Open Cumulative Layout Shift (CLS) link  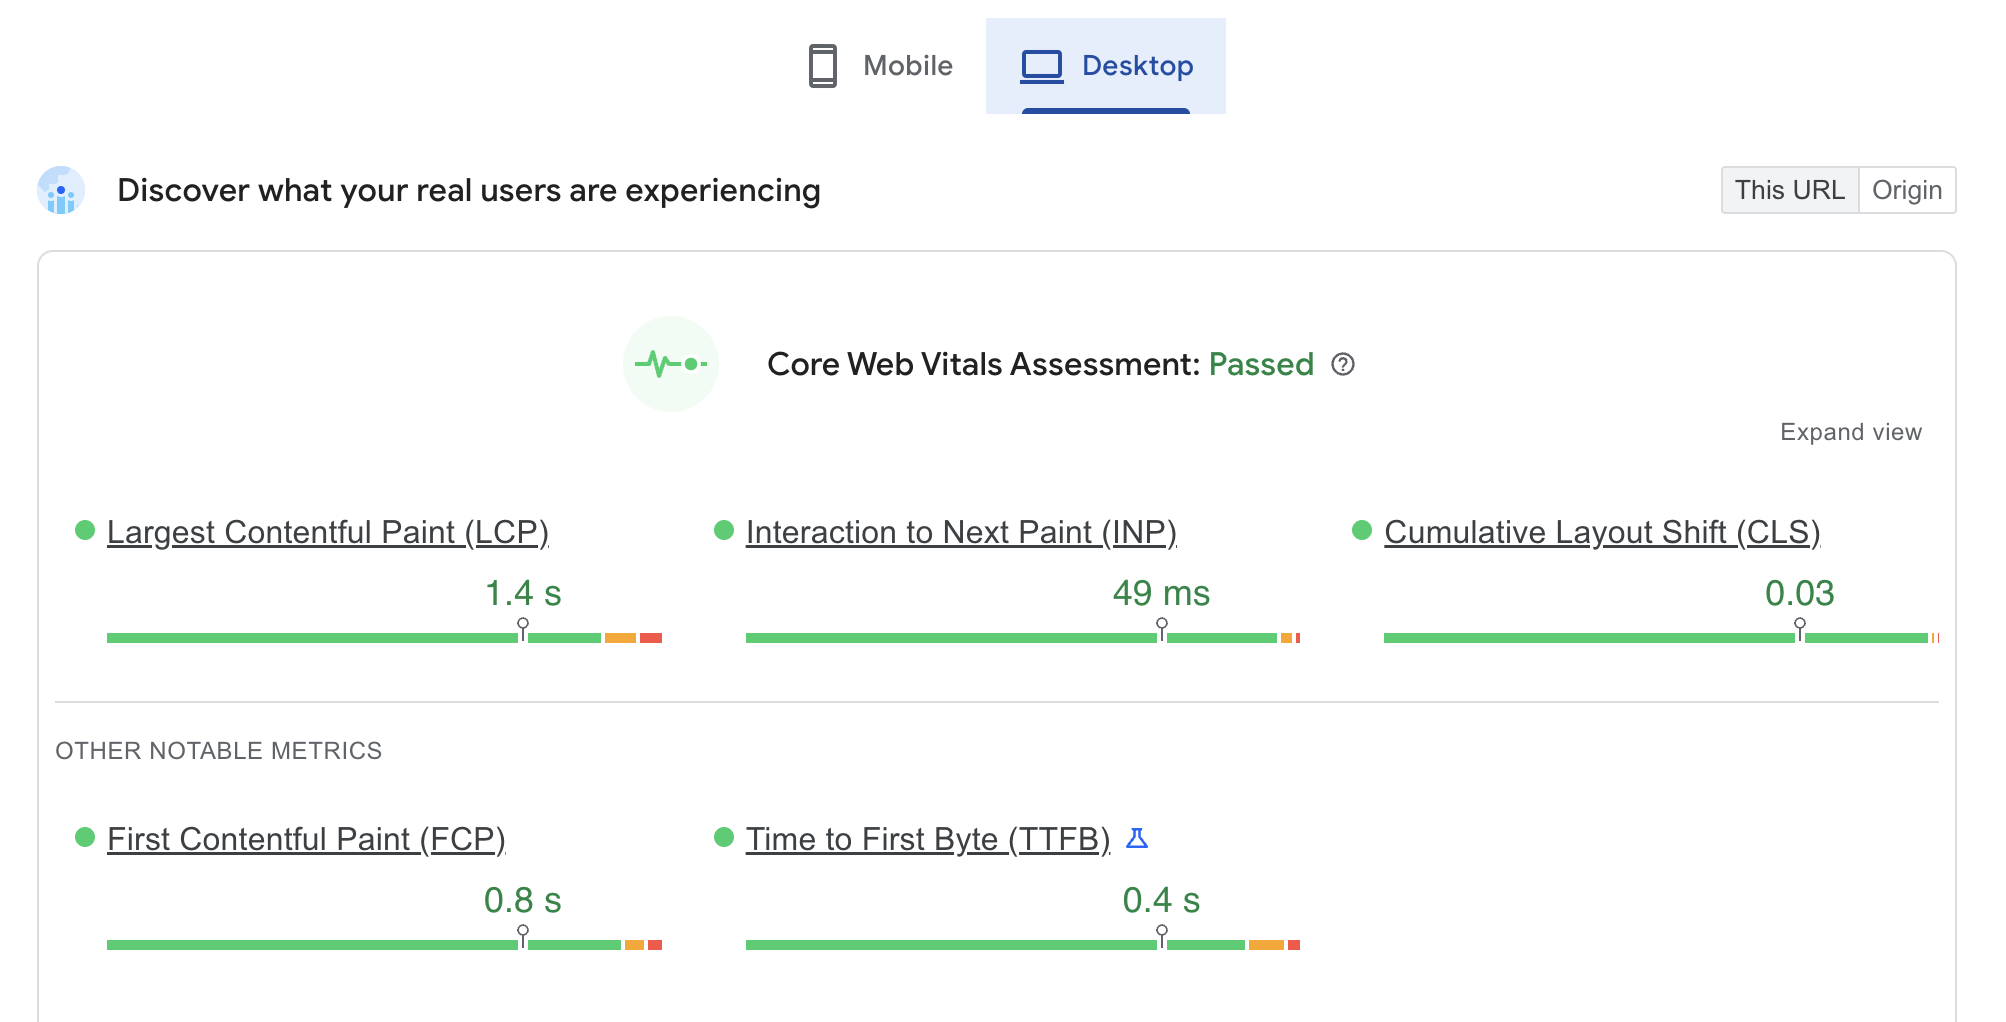[x=1601, y=532]
